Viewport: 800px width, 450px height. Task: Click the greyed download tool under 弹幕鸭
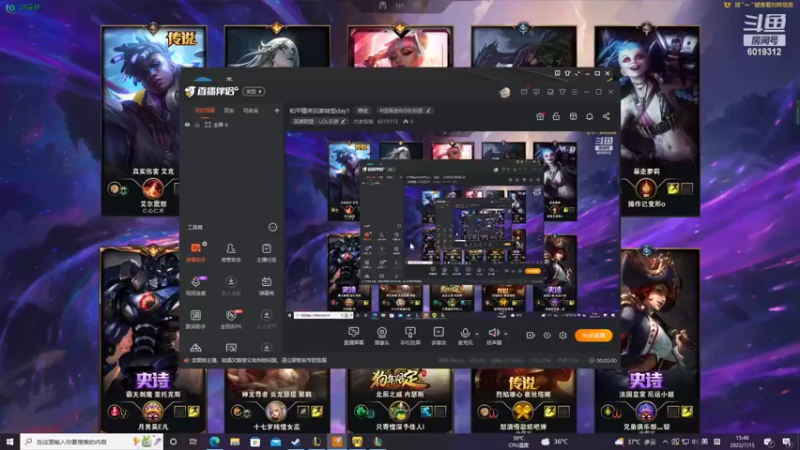coord(266,319)
